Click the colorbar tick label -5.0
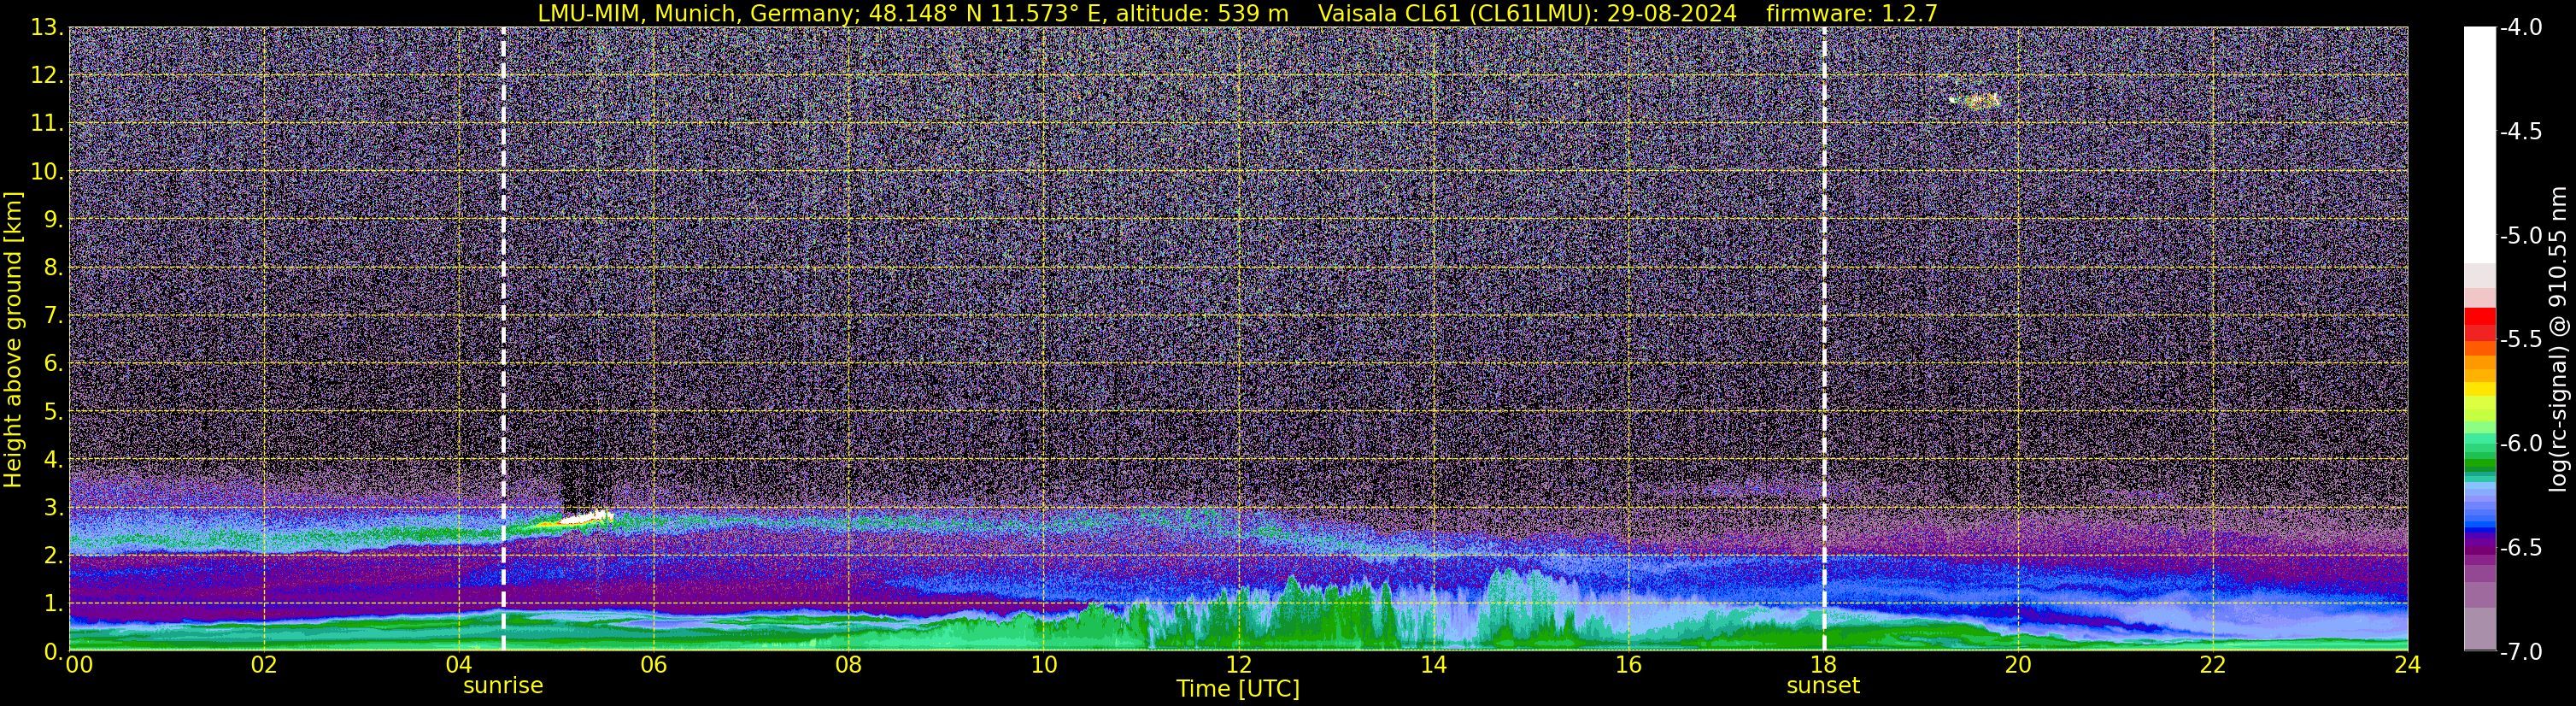 coord(2520,236)
